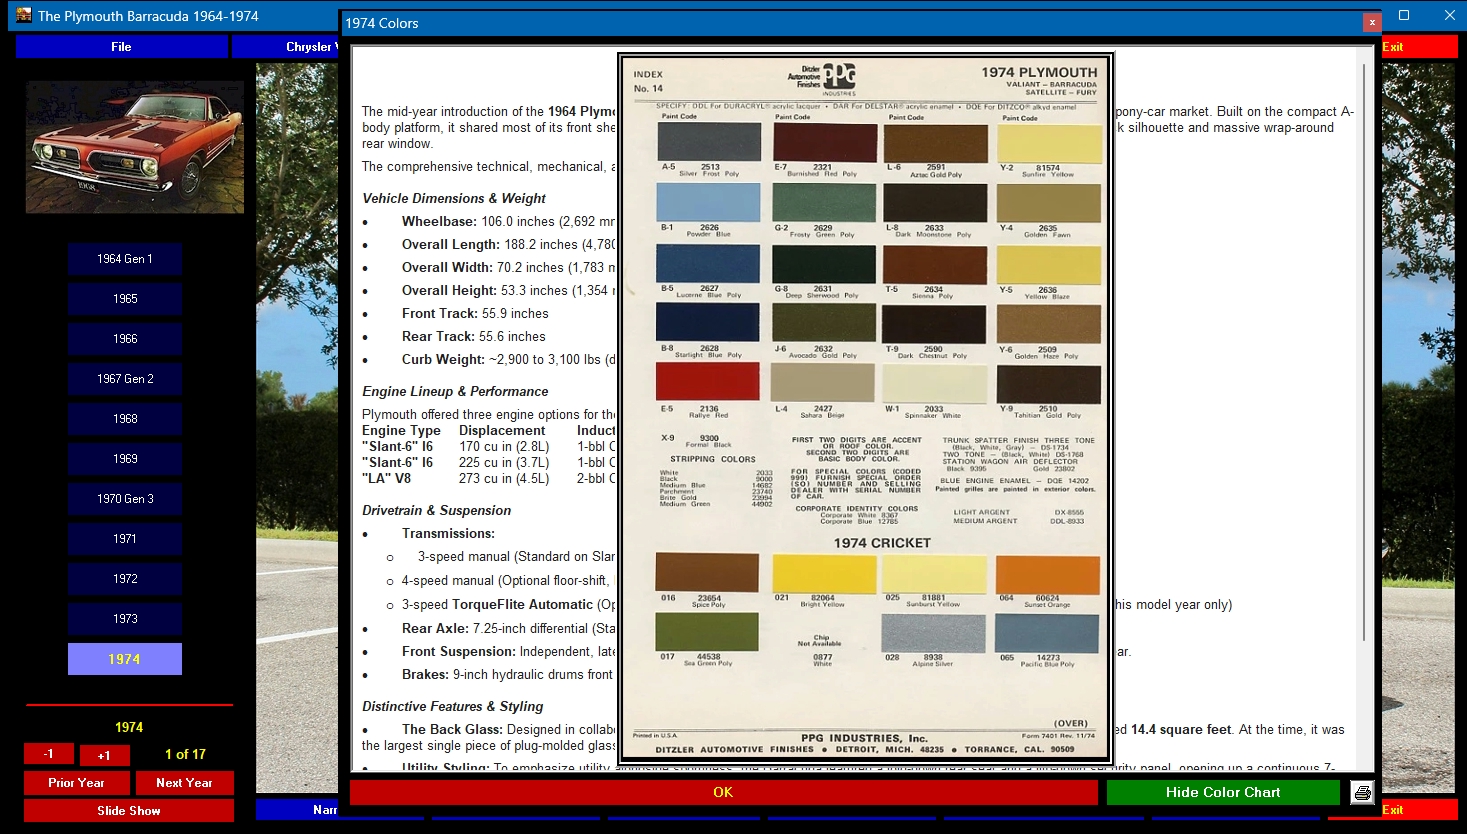Click the '1 of 17' slide counter text
Viewport: 1467px width, 834px height.
tap(185, 754)
